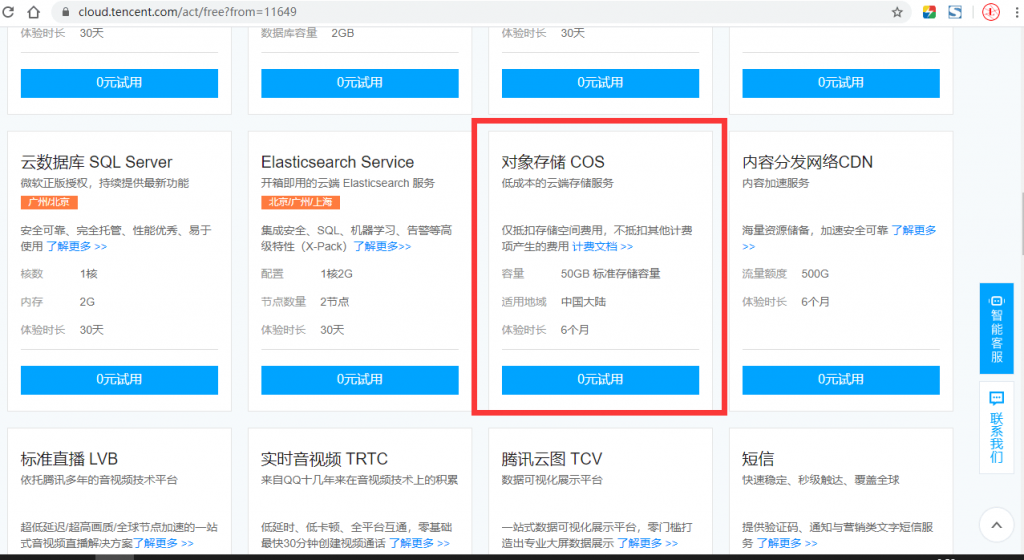Screen dimensions: 1024x560
Task: Click the 云数据库 SQL Server title
Action: click(x=97, y=162)
